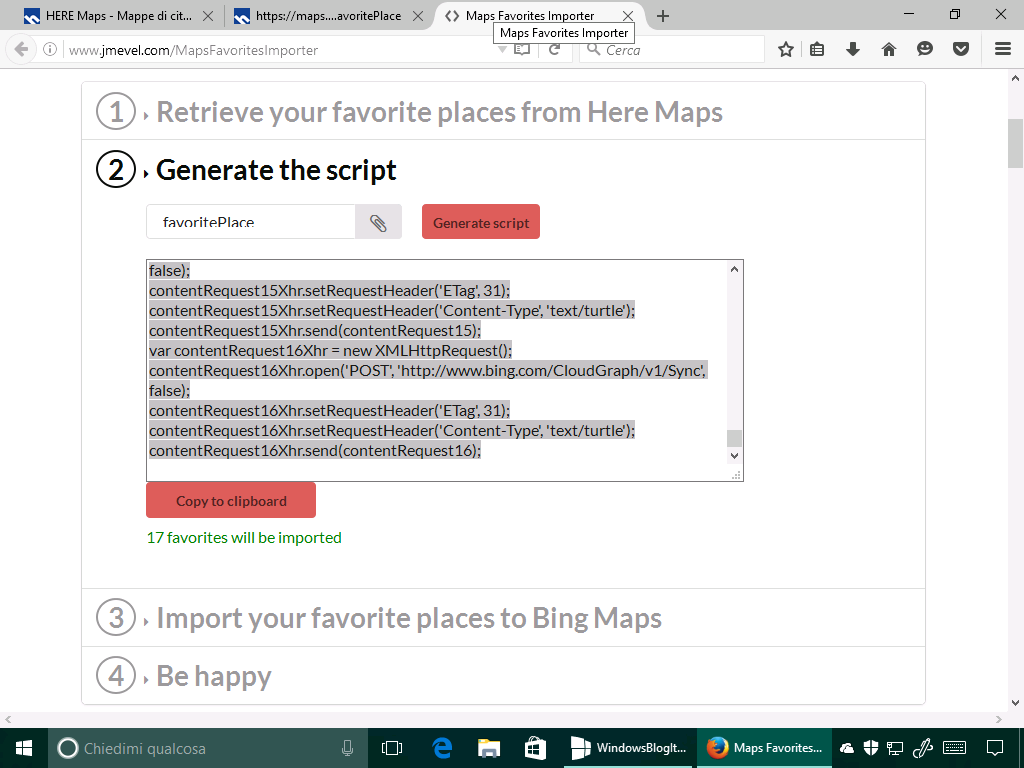Screen dimensions: 1024x768
Task: Switch to WindowsBlogIt taskbar window
Action: click(x=628, y=748)
